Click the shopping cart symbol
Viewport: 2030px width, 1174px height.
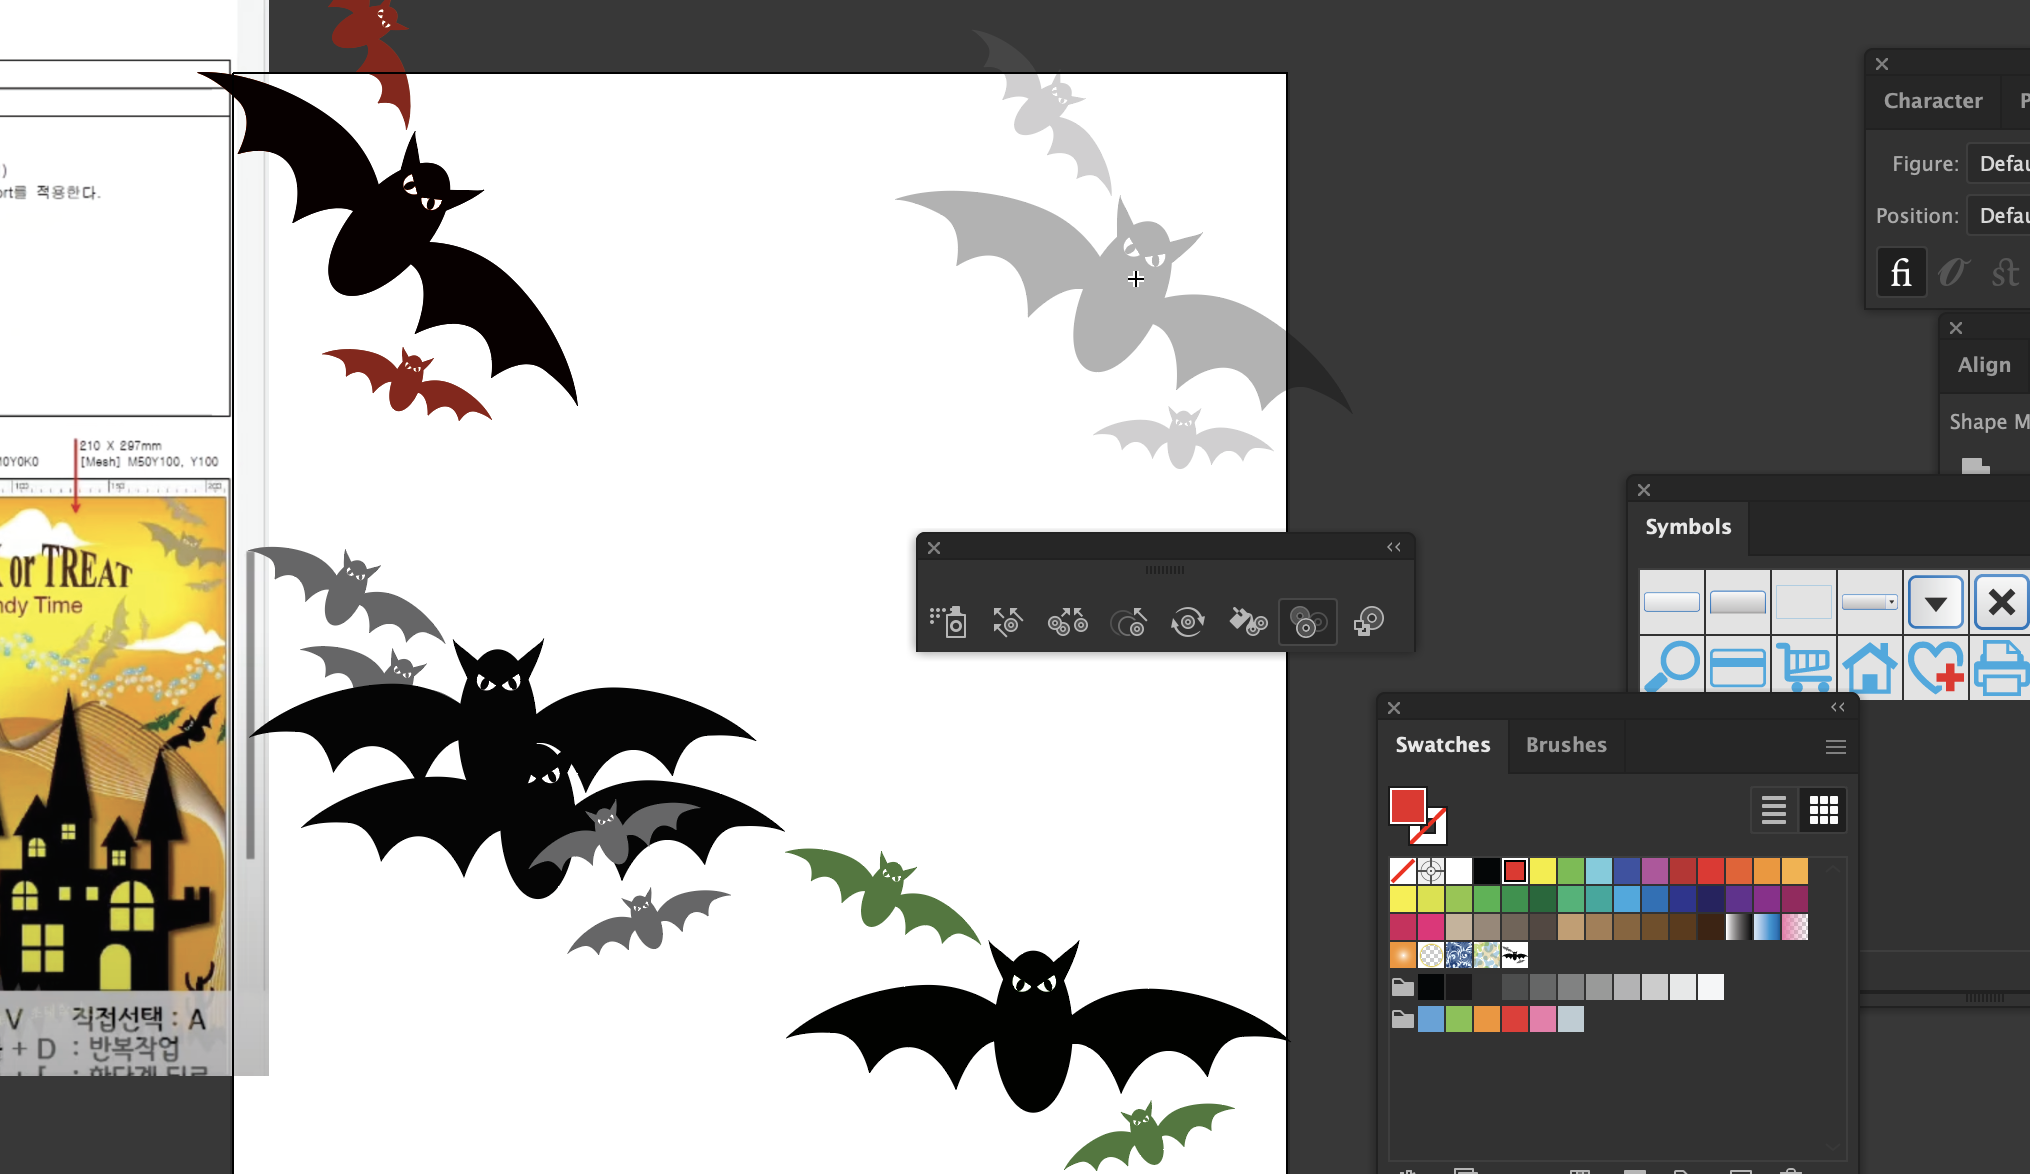coord(1804,667)
